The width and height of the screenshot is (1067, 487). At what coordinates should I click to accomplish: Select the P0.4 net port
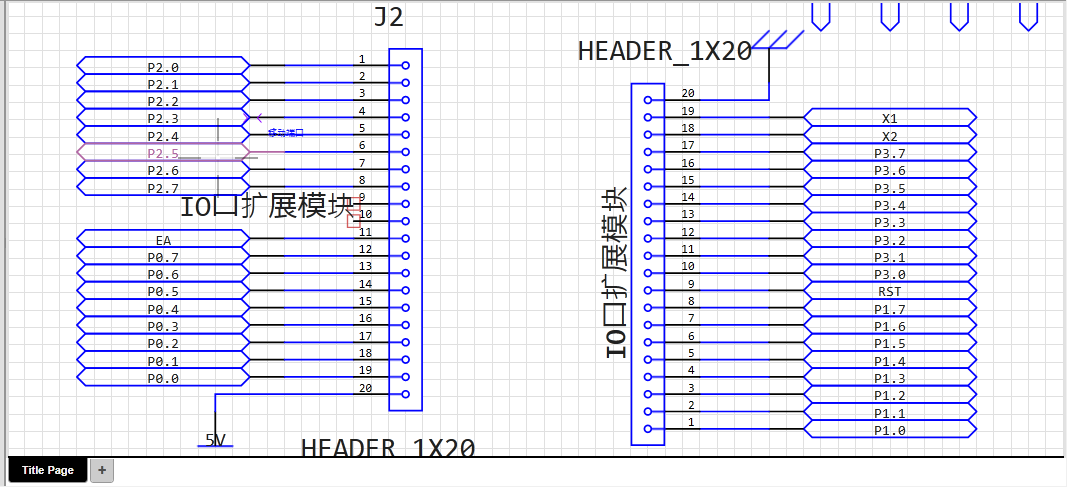163,308
